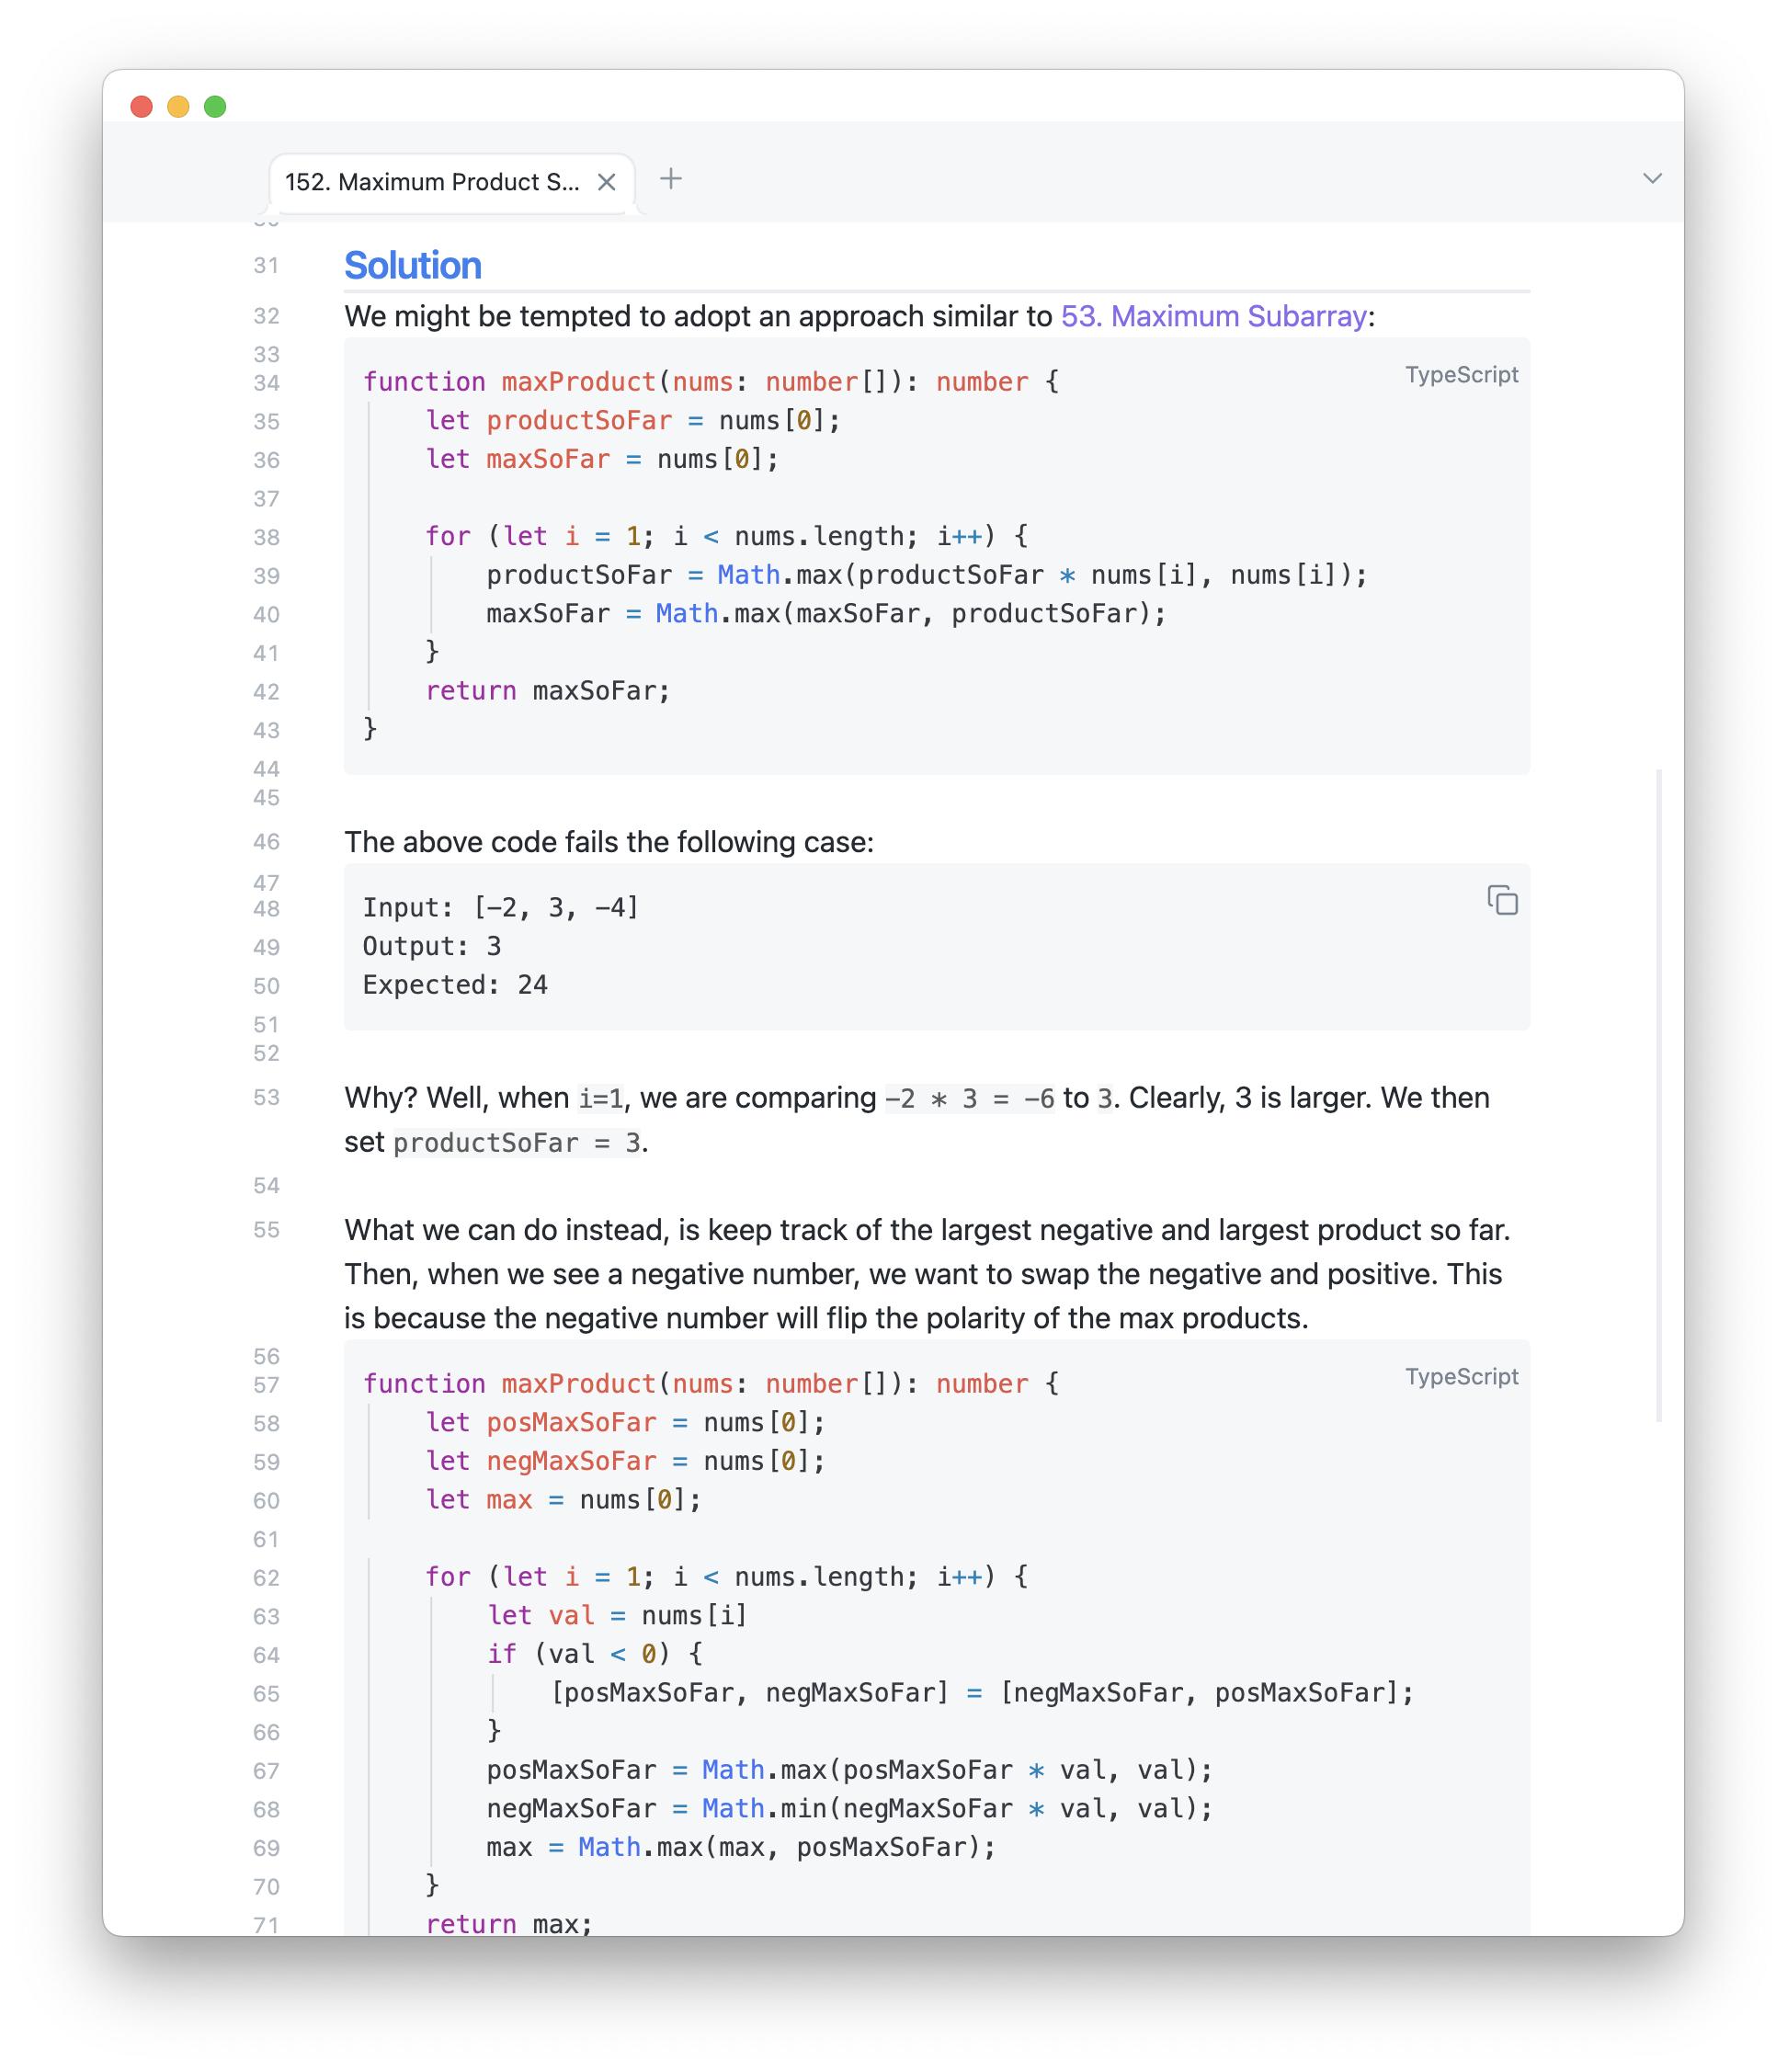Viewport: 1787px width, 2072px height.
Task: Click the red window close button
Action: (142, 107)
